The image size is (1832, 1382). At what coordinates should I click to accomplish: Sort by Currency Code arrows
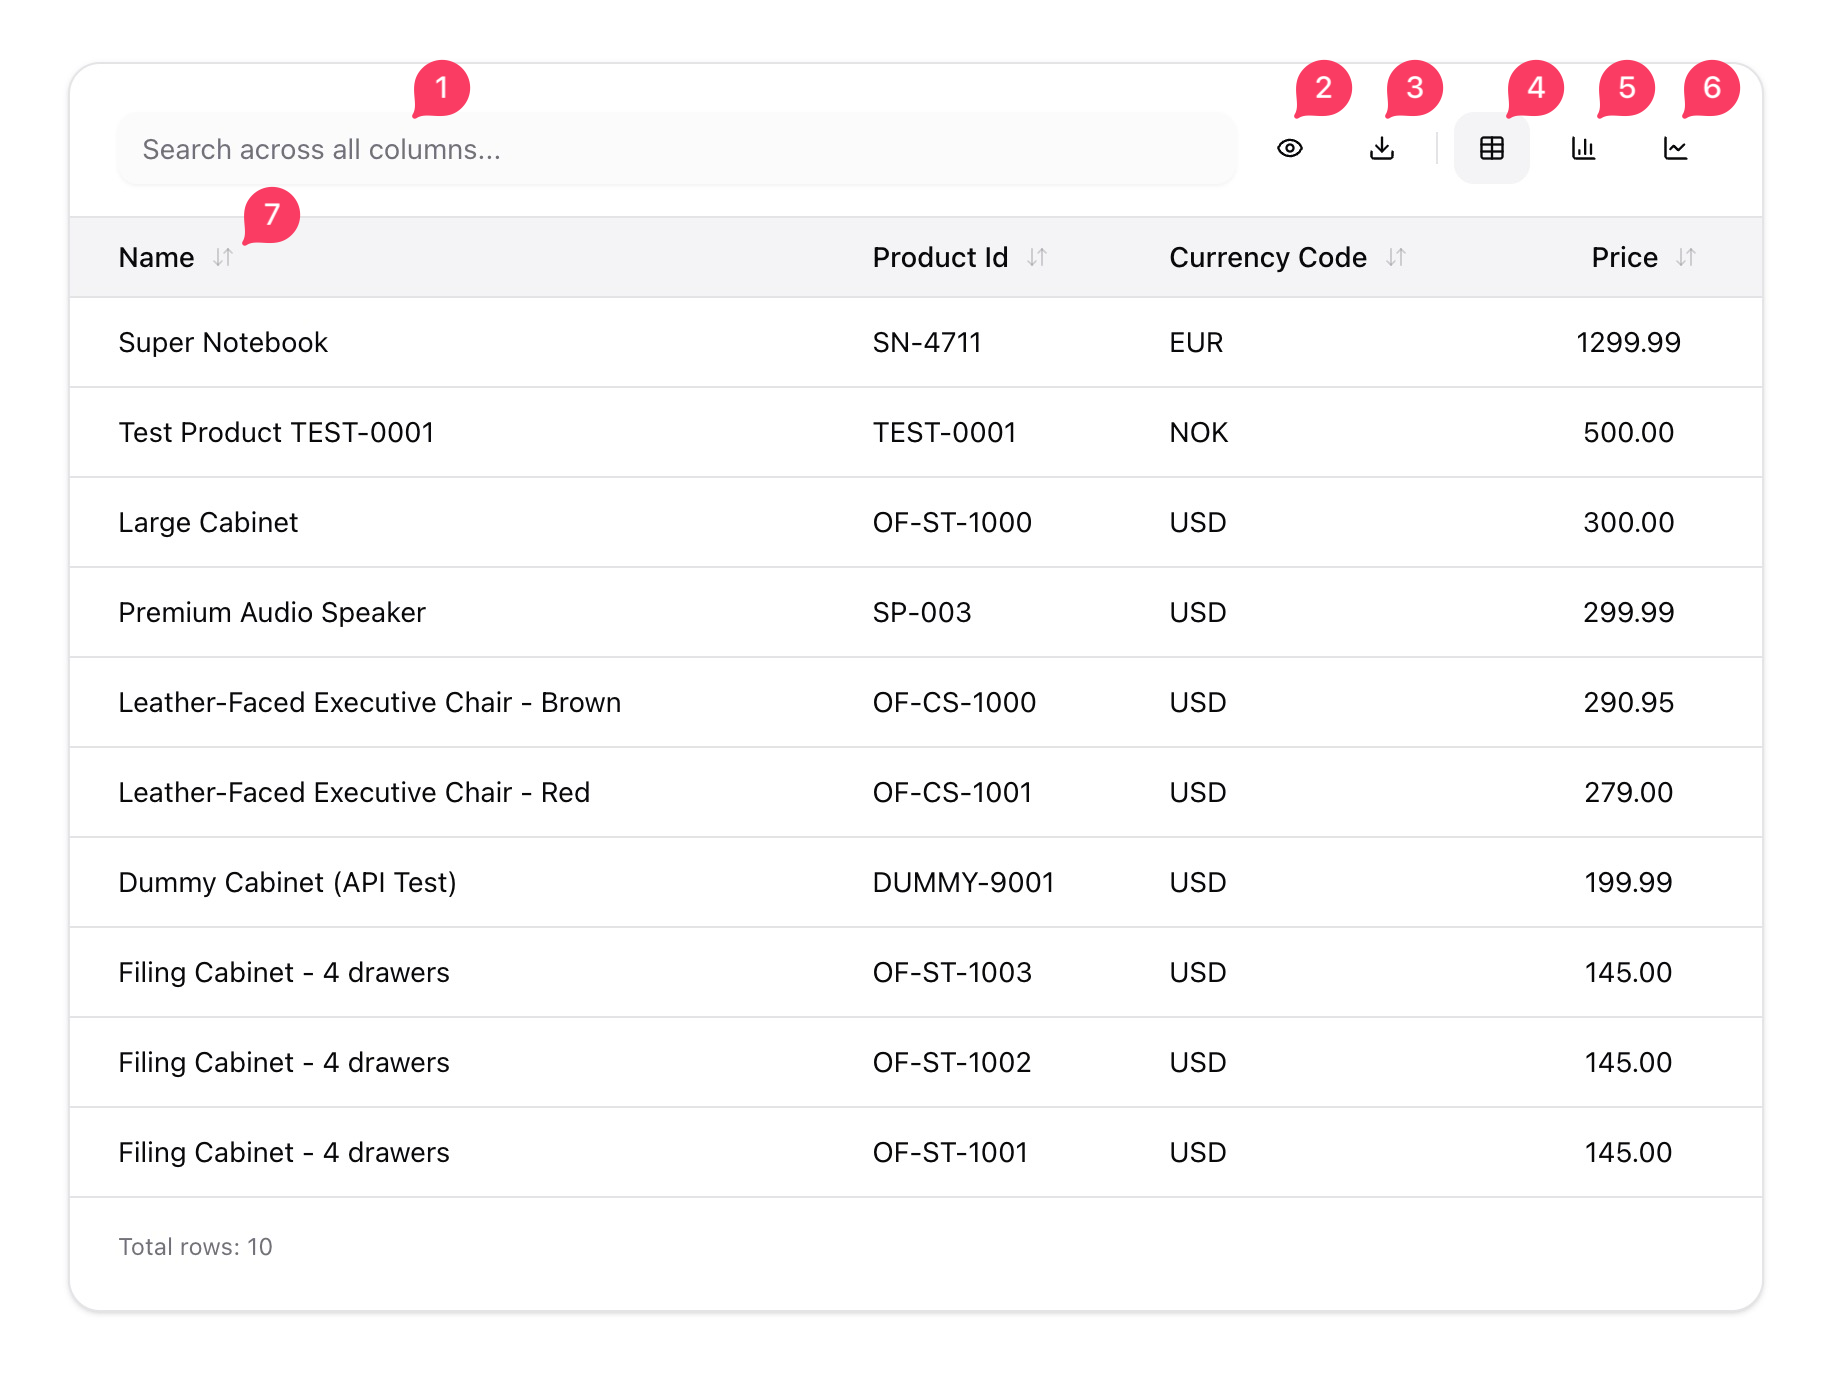click(1396, 258)
